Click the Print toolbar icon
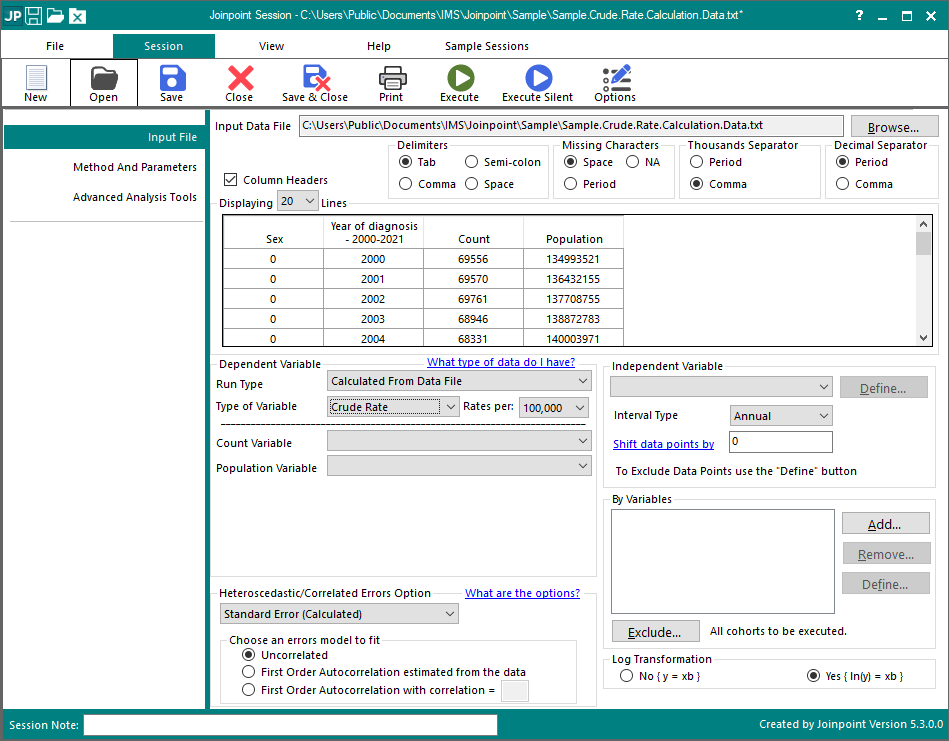The height and width of the screenshot is (741, 949). click(x=391, y=82)
